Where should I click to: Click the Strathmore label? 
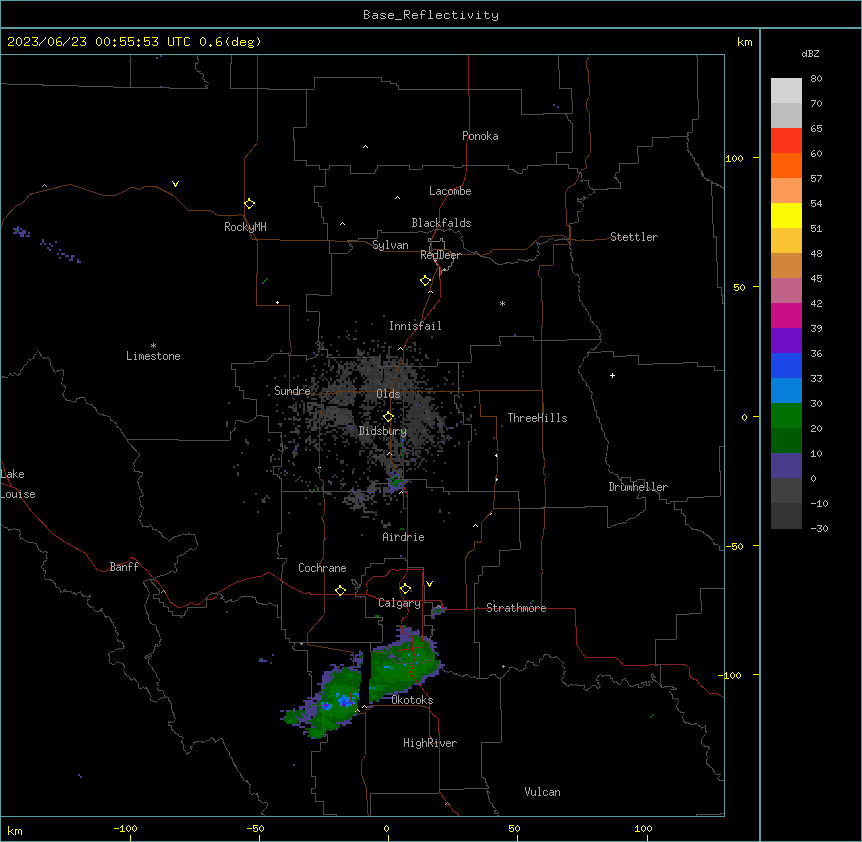point(516,608)
